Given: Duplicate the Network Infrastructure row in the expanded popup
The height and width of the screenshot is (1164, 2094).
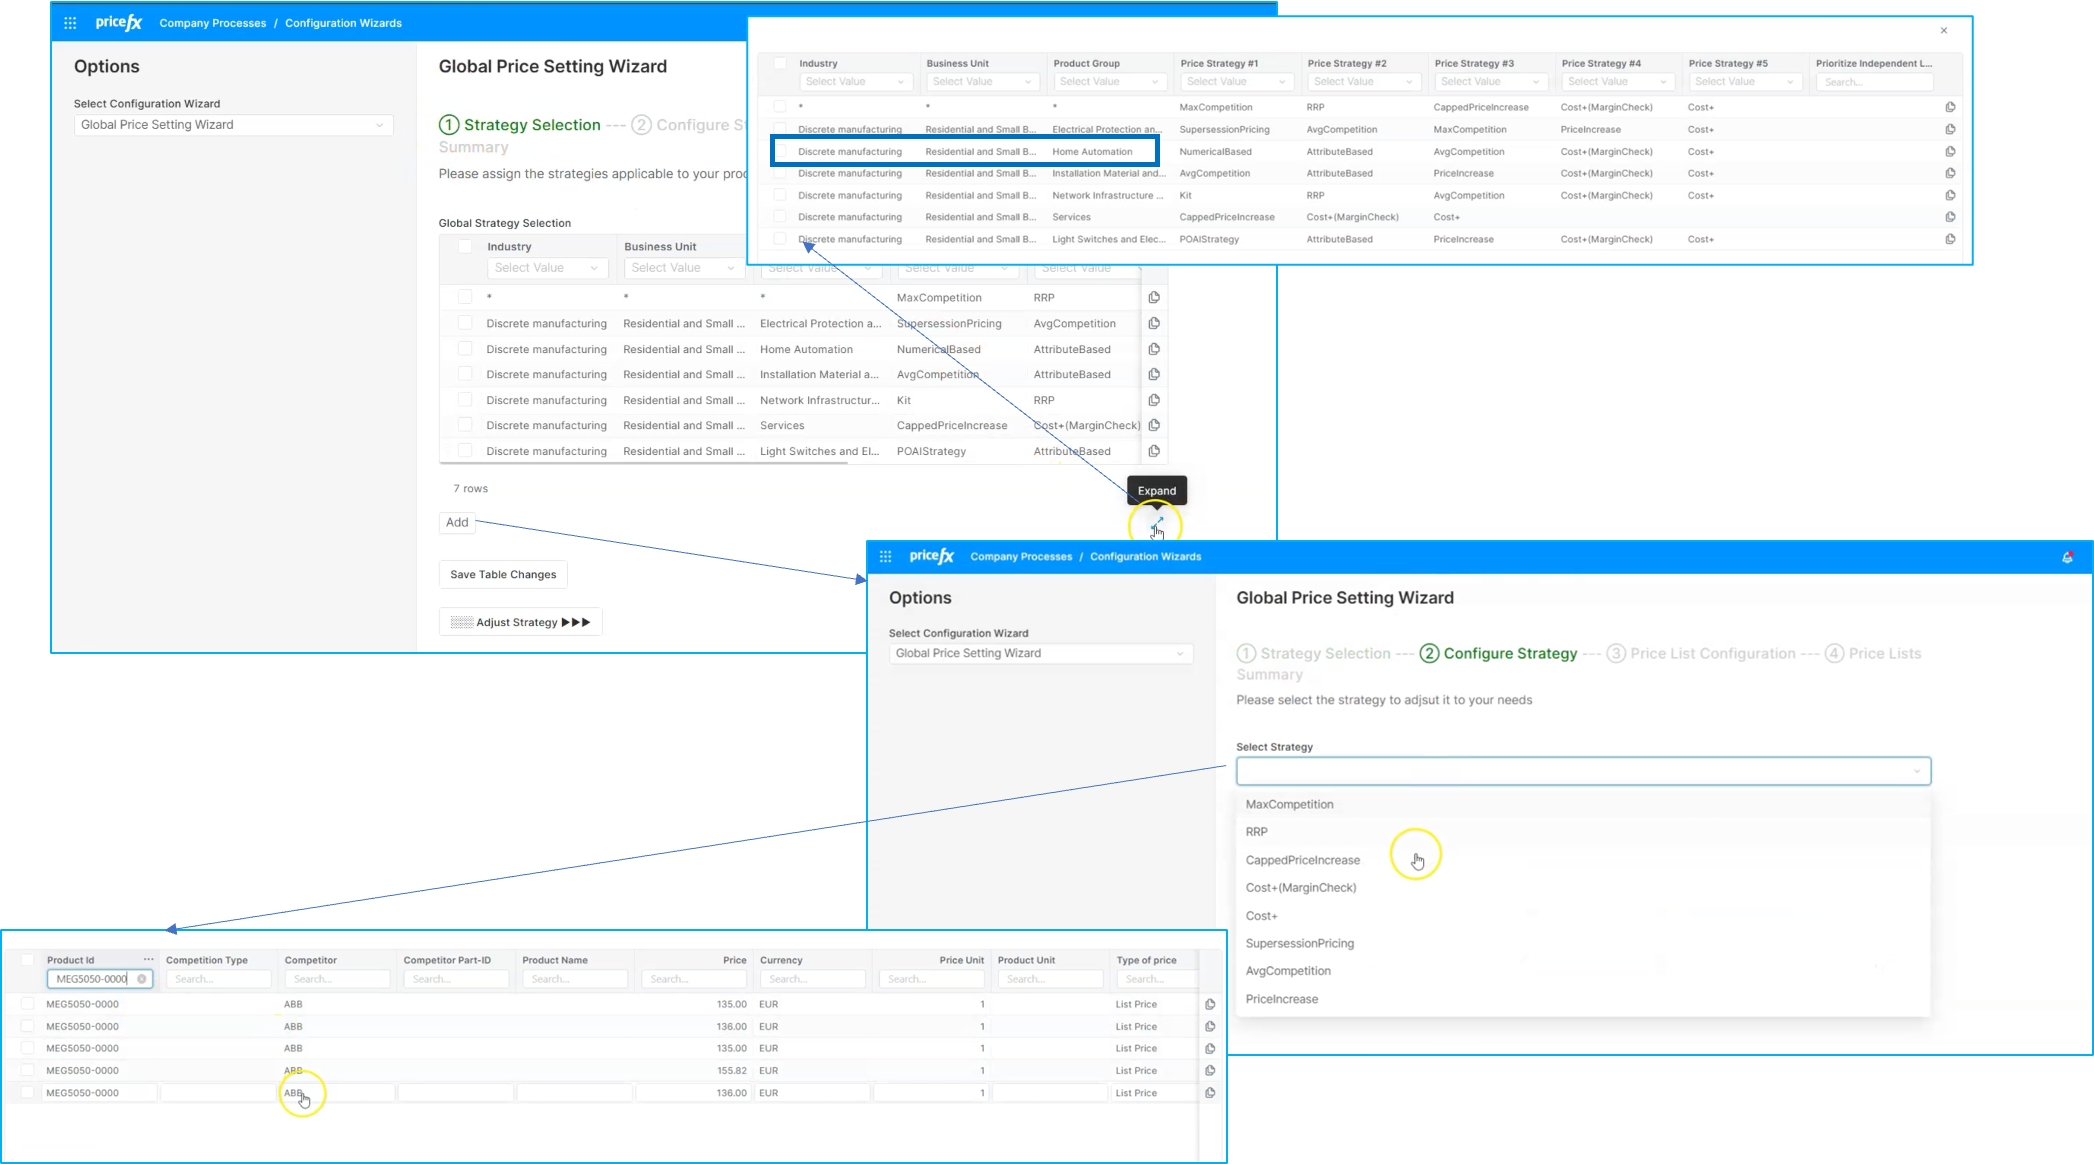Looking at the screenshot, I should (1950, 195).
